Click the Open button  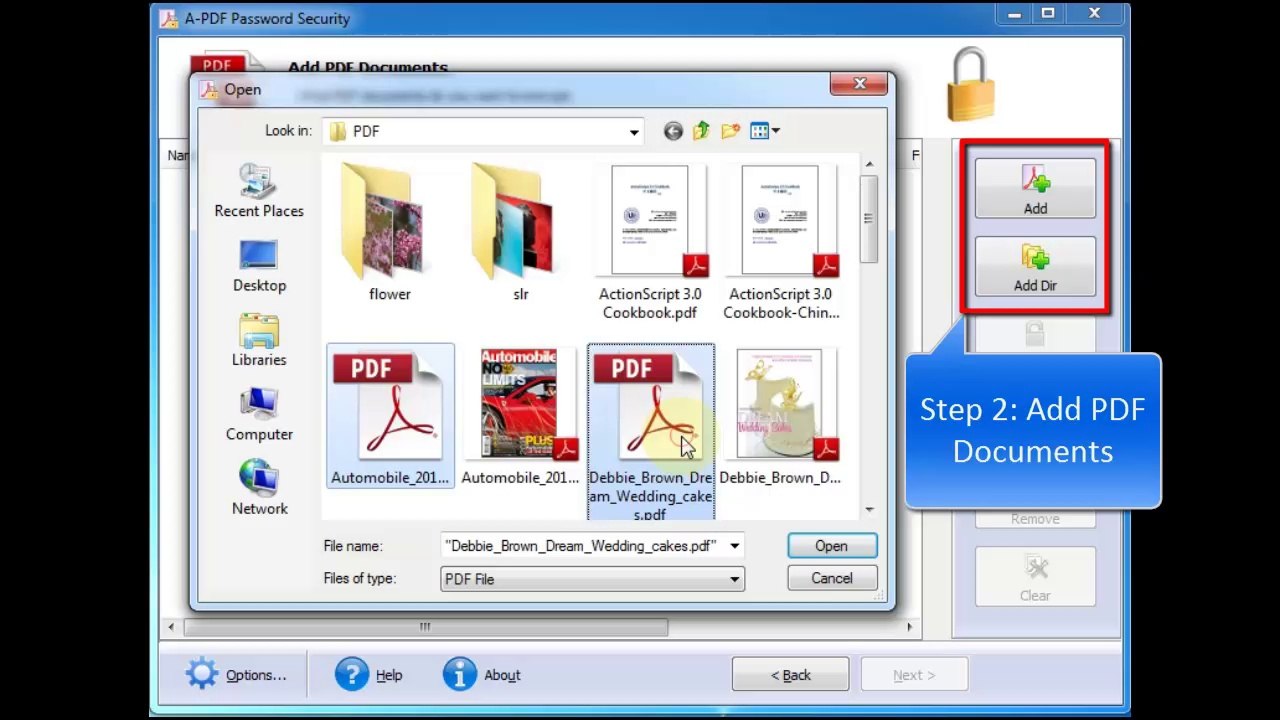[x=831, y=546]
